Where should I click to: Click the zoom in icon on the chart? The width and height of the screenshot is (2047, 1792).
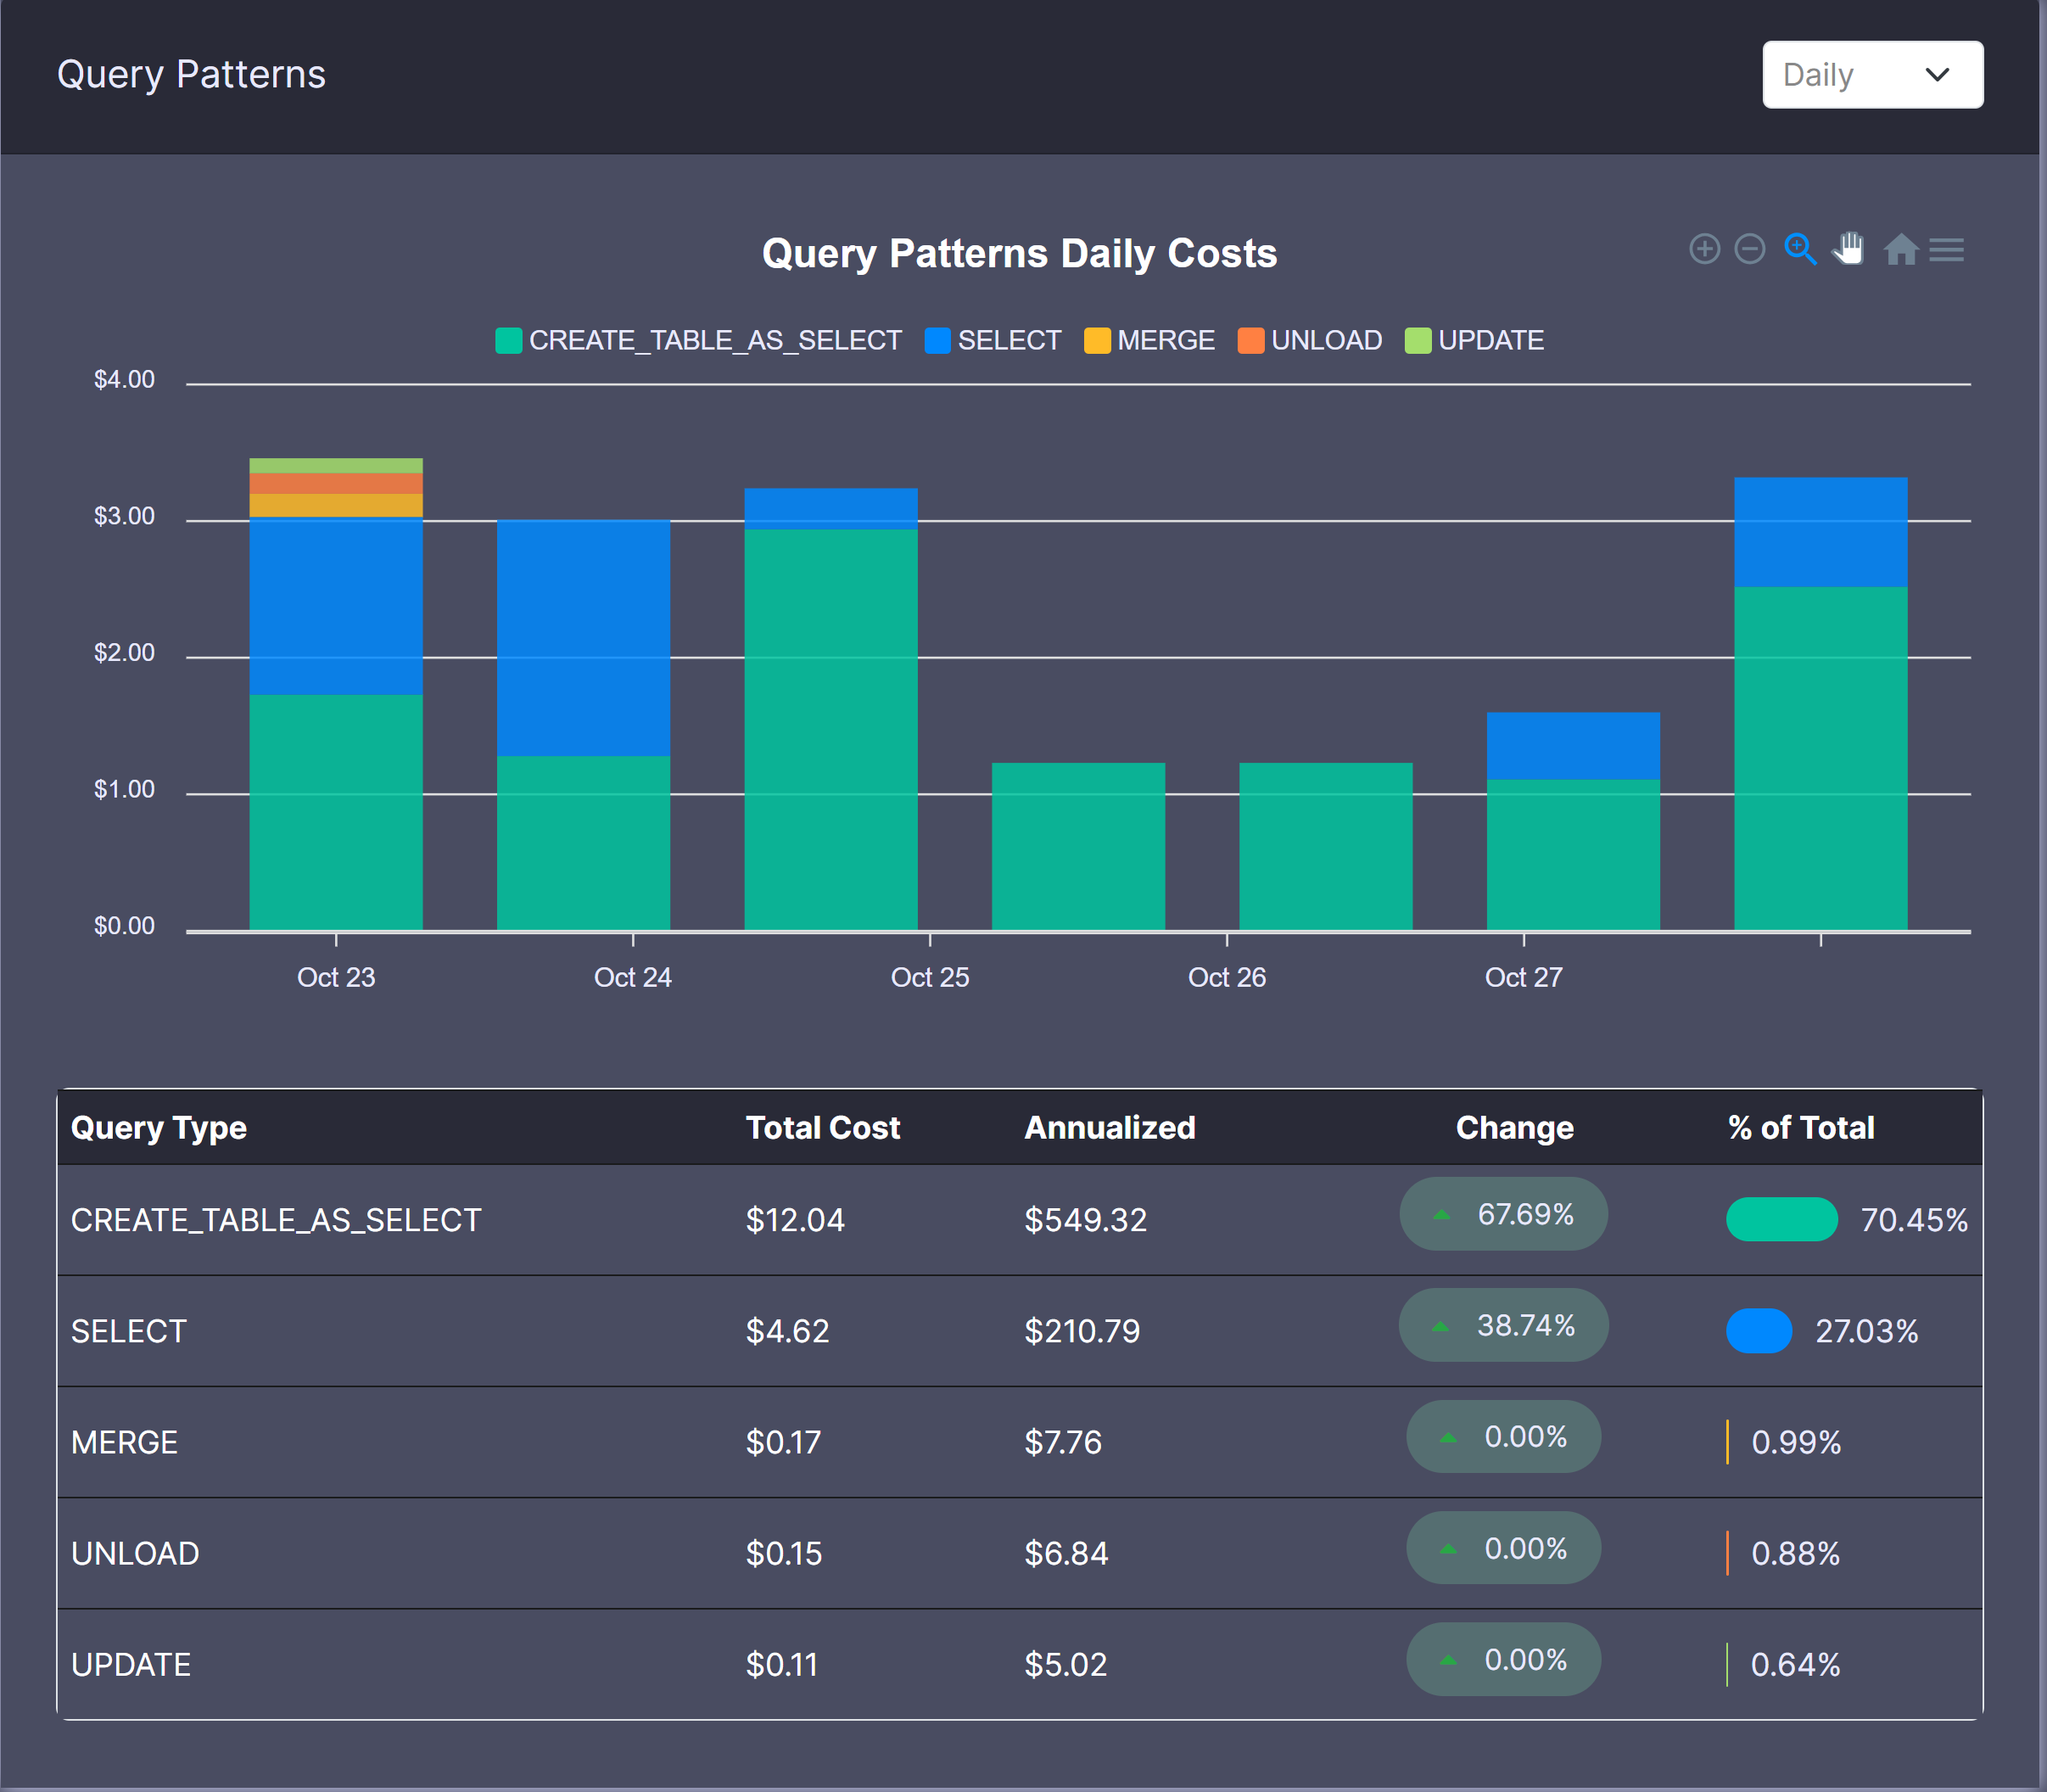click(1704, 249)
